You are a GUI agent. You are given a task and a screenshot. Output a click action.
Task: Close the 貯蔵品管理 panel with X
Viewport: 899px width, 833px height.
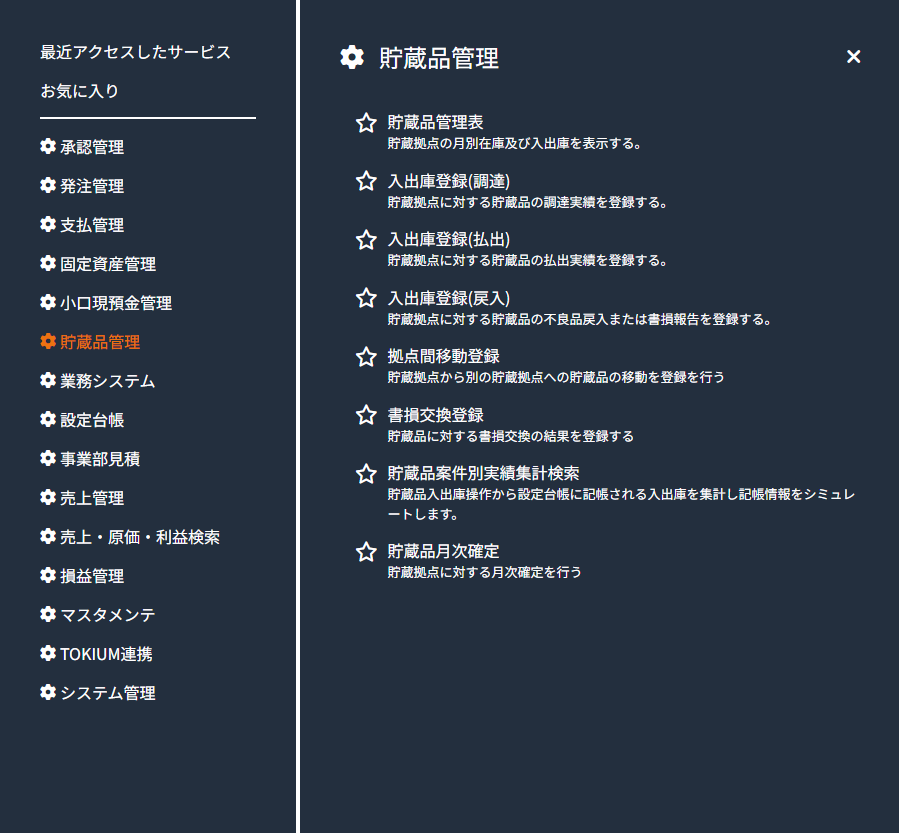(x=853, y=57)
